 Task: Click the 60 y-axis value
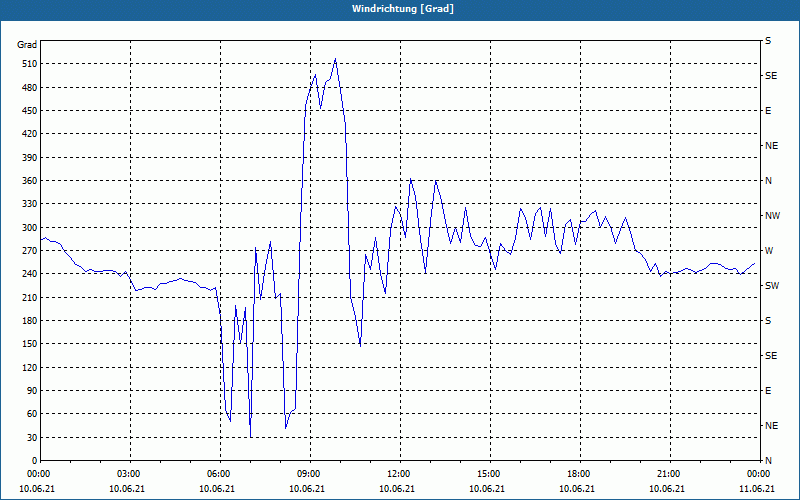point(31,414)
